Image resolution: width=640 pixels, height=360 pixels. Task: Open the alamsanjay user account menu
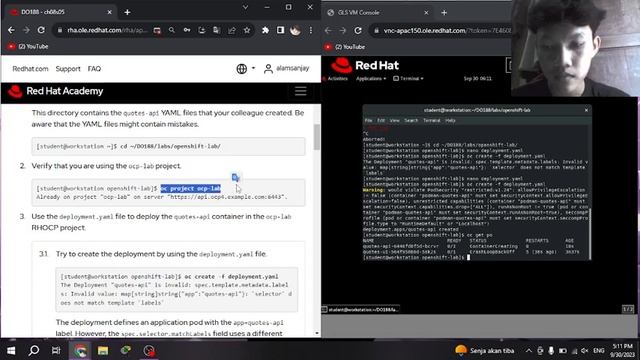tap(287, 69)
